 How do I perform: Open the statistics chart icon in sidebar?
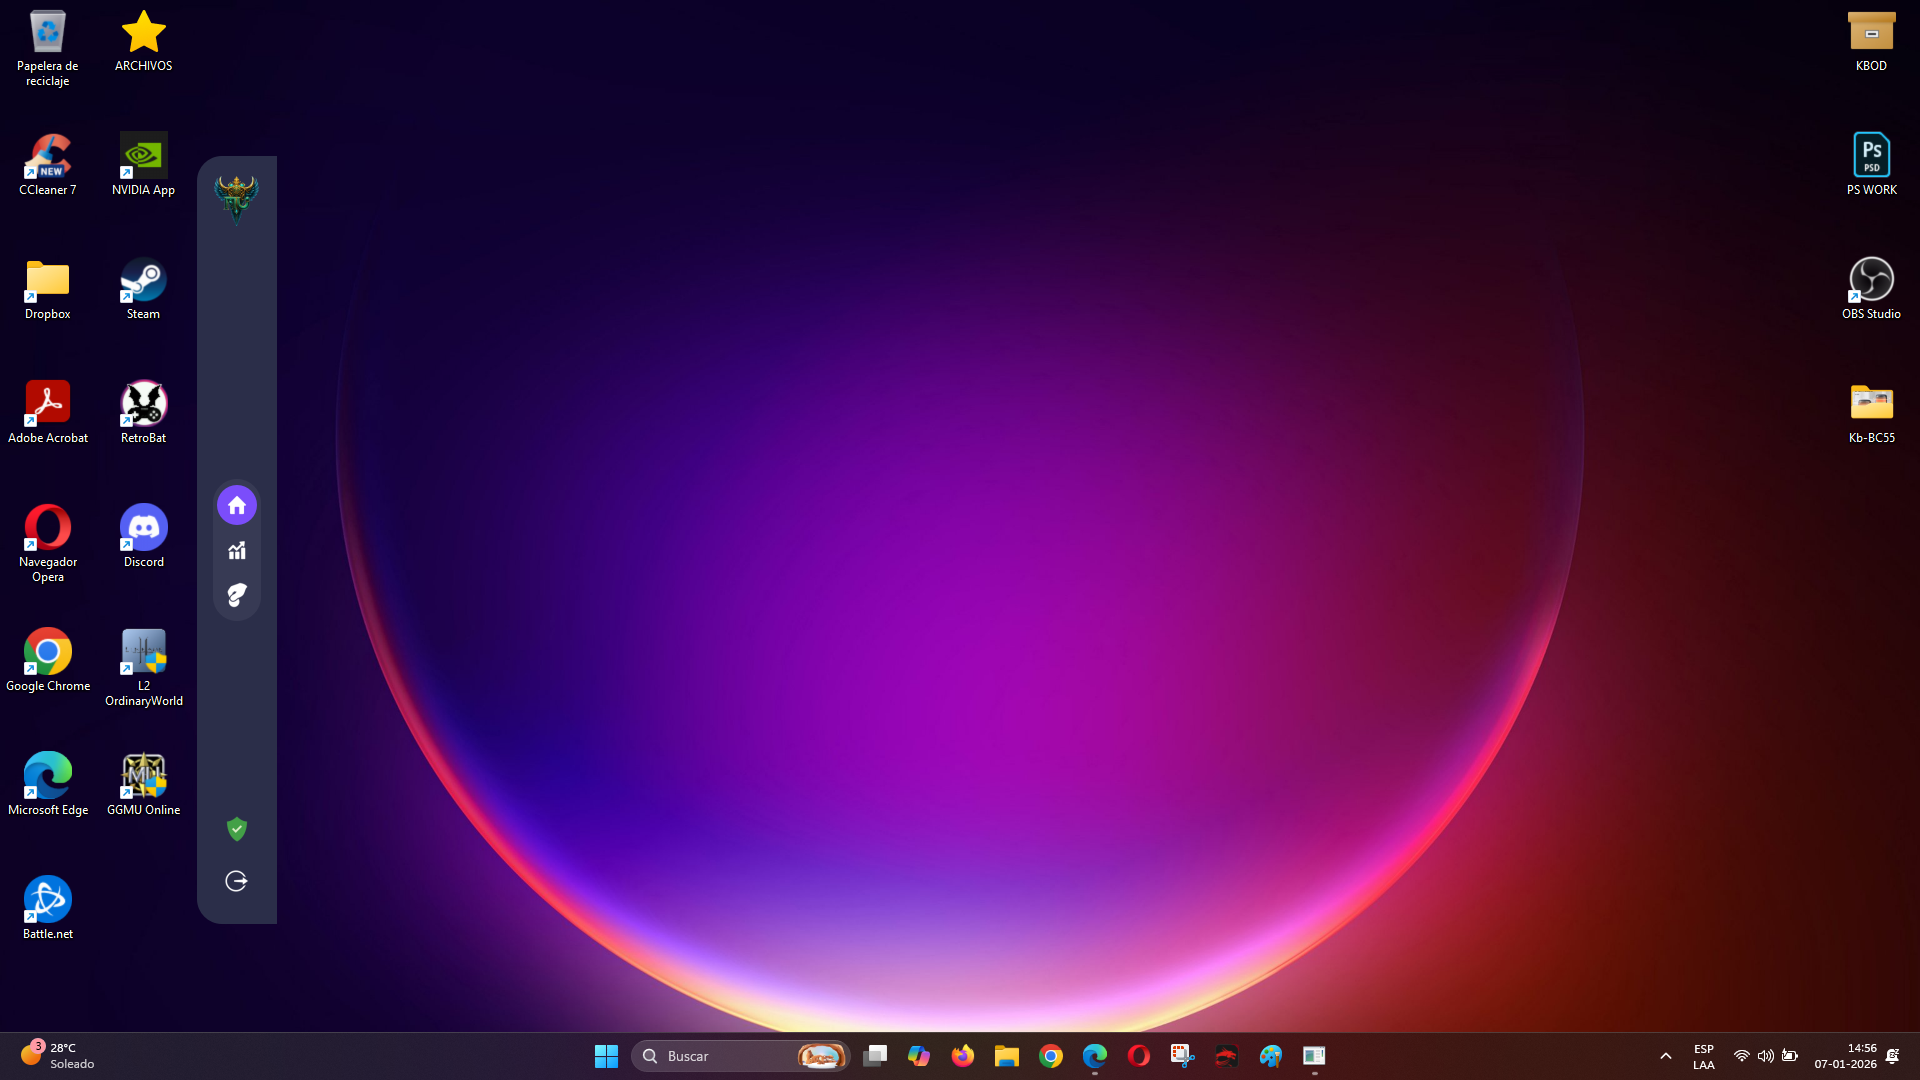click(237, 551)
